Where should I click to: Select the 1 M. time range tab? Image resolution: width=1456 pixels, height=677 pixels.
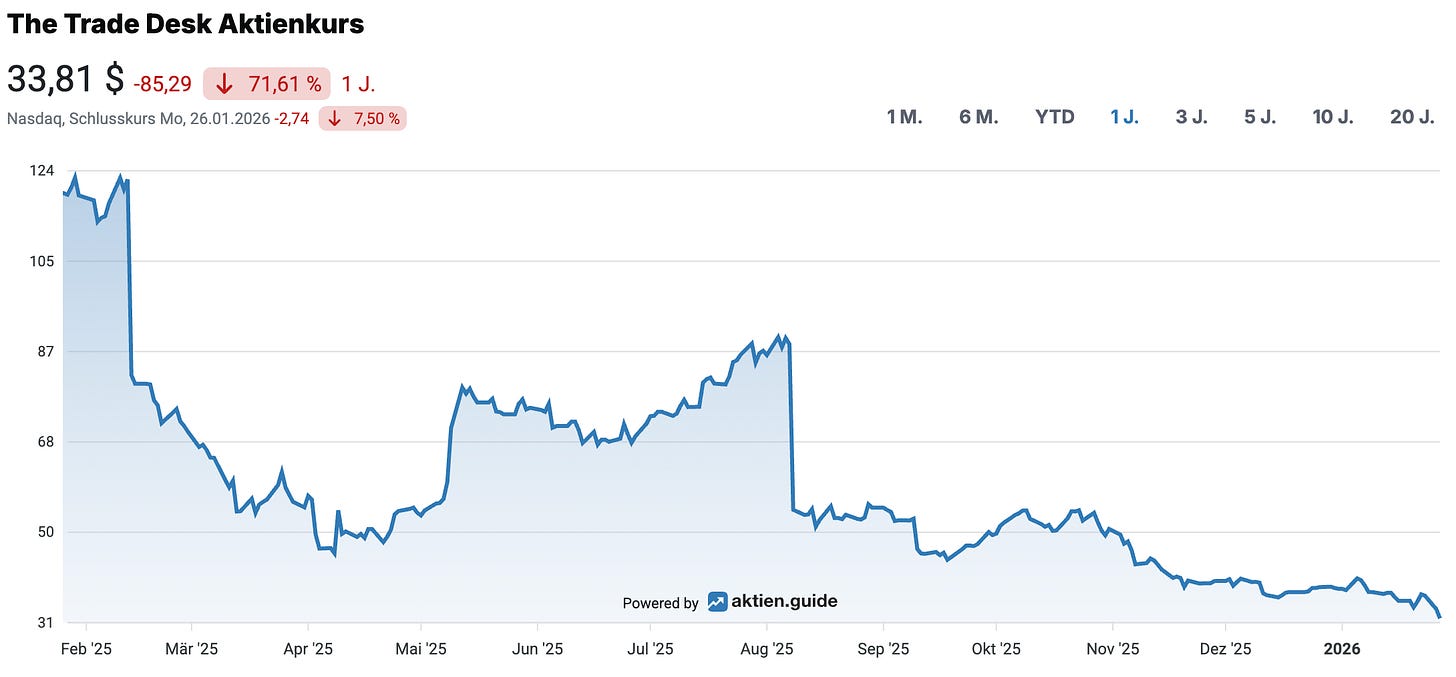(x=904, y=117)
